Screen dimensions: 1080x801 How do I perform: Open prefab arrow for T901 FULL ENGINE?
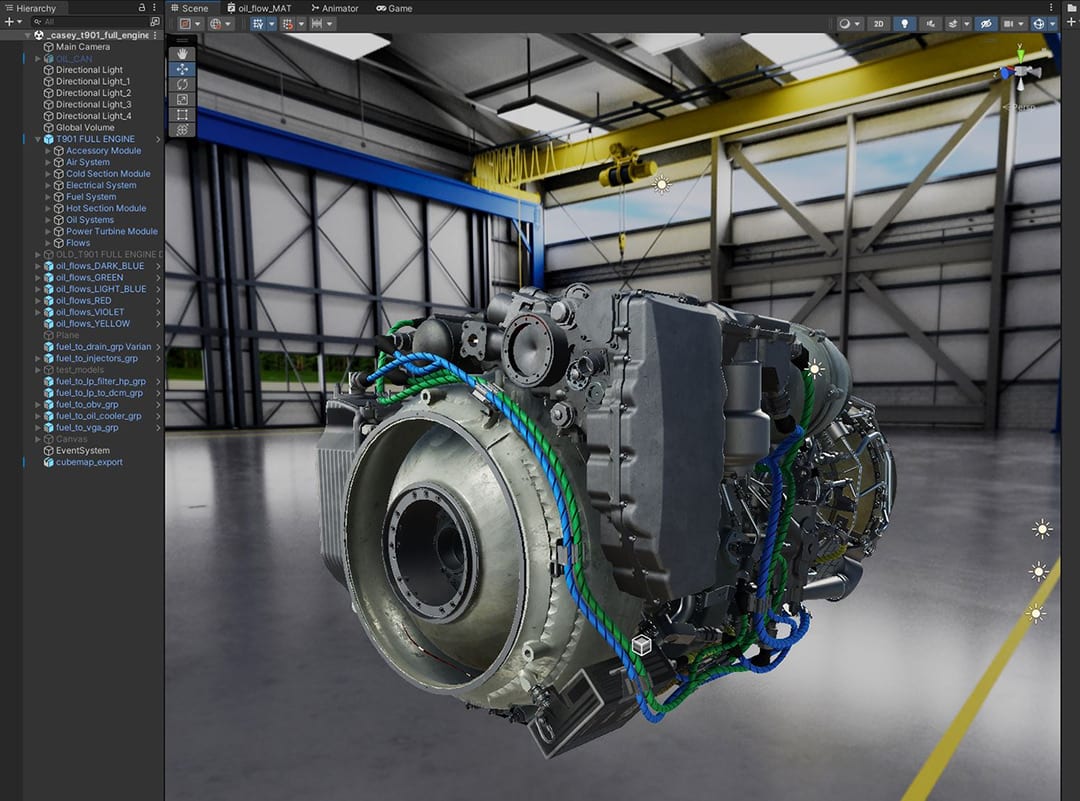[x=158, y=139]
